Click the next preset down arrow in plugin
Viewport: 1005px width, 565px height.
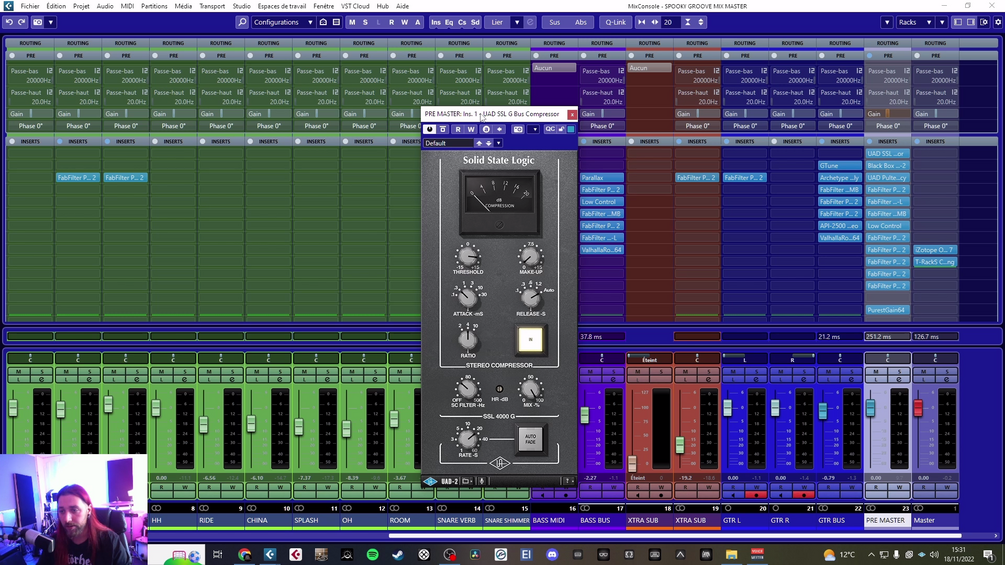coord(488,143)
